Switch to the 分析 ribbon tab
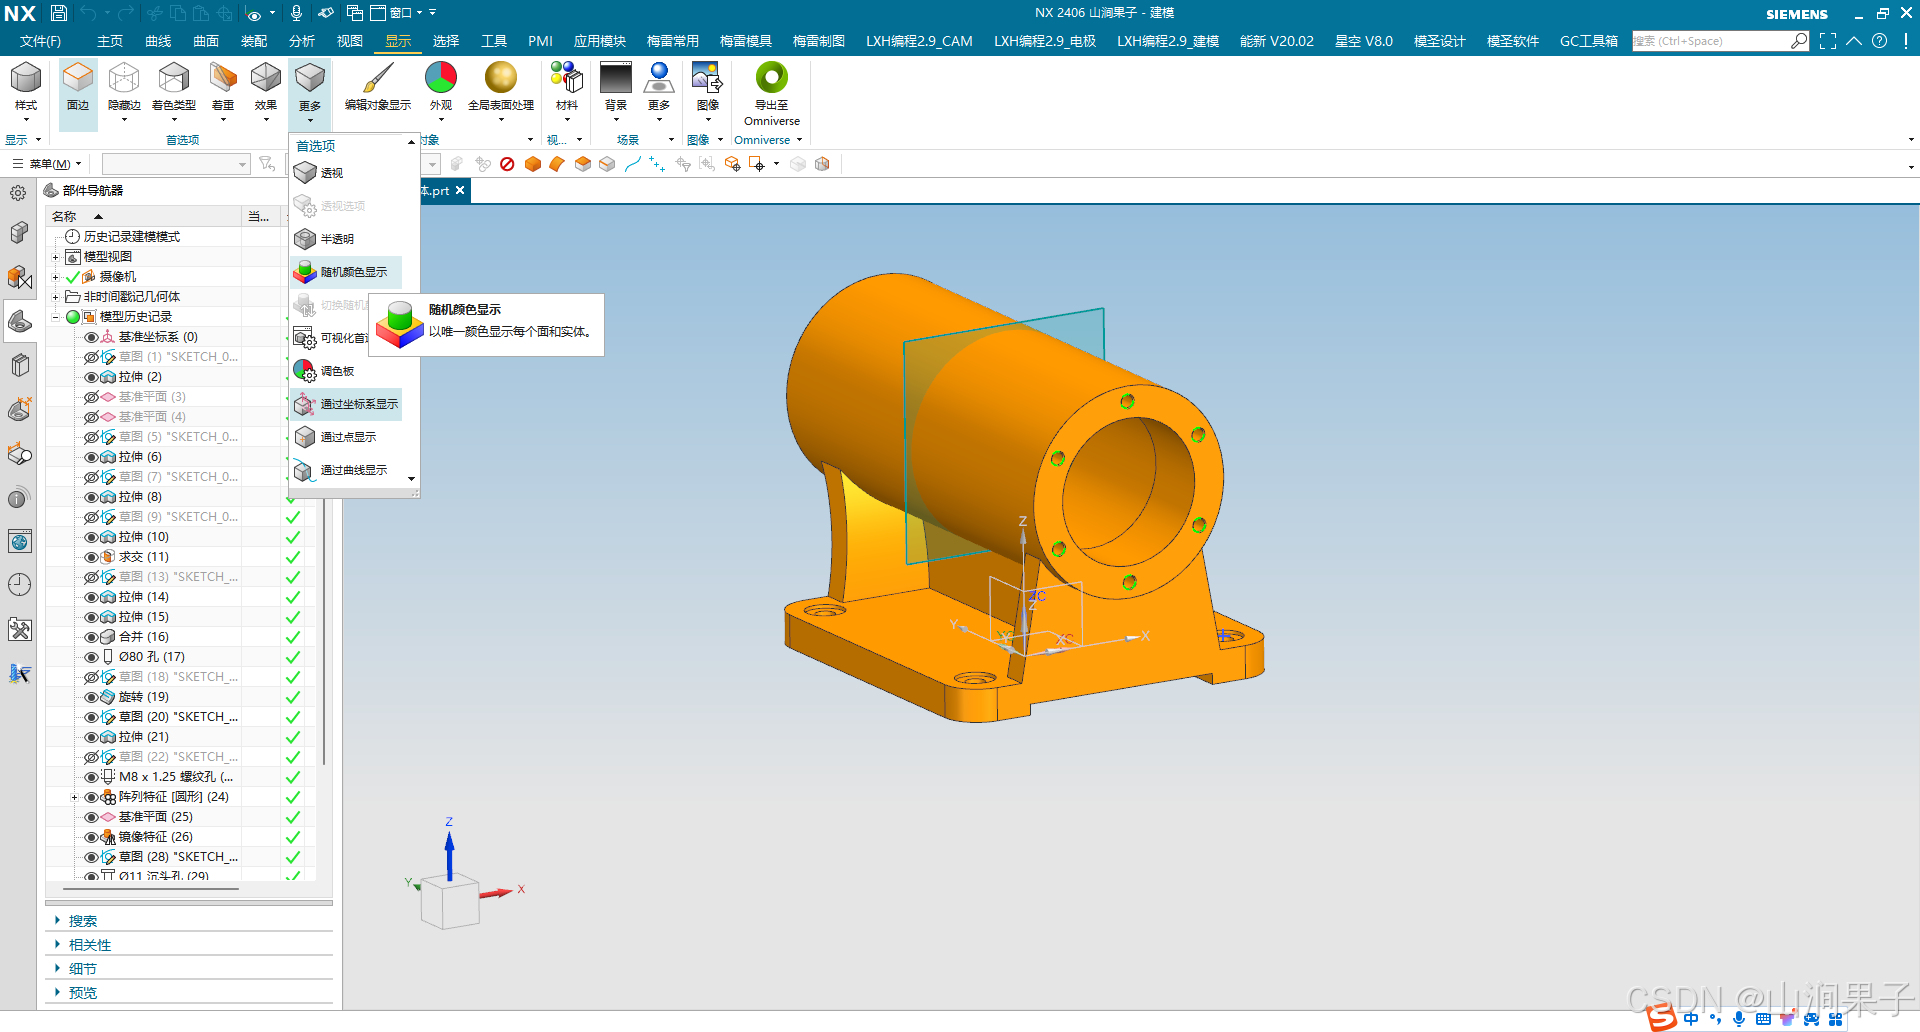Viewport: 1920px width, 1032px height. (302, 41)
